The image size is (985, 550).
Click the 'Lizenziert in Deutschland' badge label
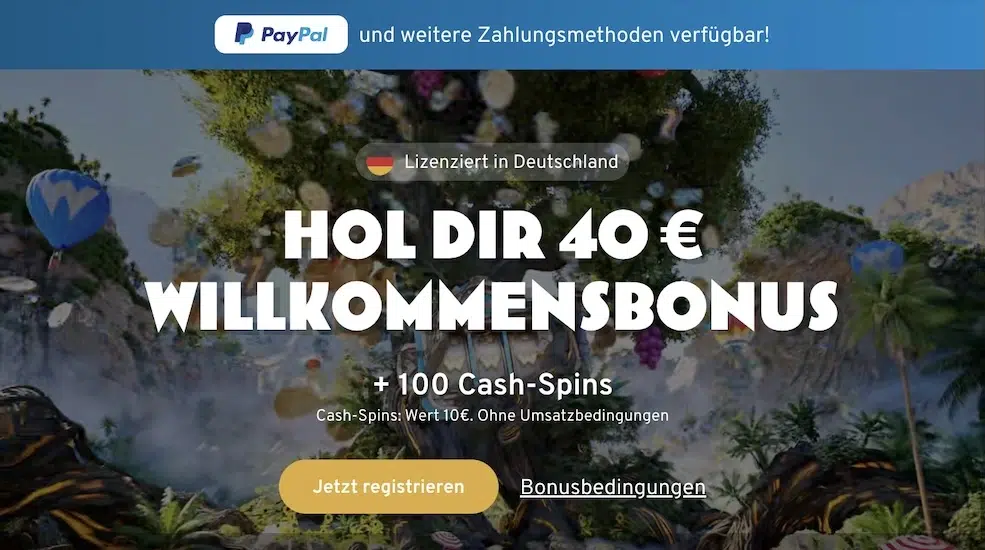click(x=511, y=162)
